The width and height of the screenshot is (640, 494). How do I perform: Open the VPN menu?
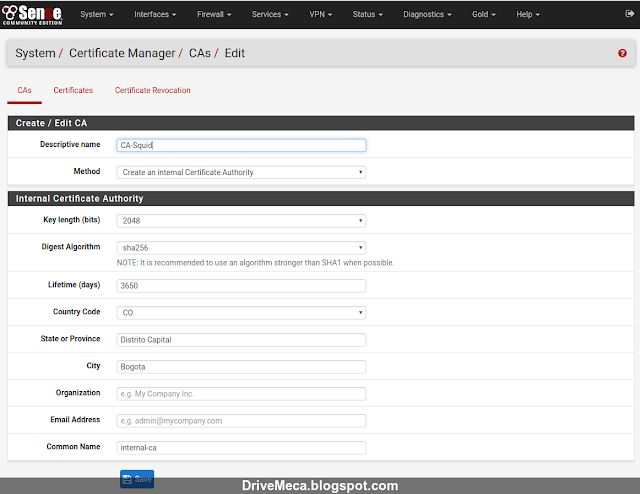coord(320,14)
